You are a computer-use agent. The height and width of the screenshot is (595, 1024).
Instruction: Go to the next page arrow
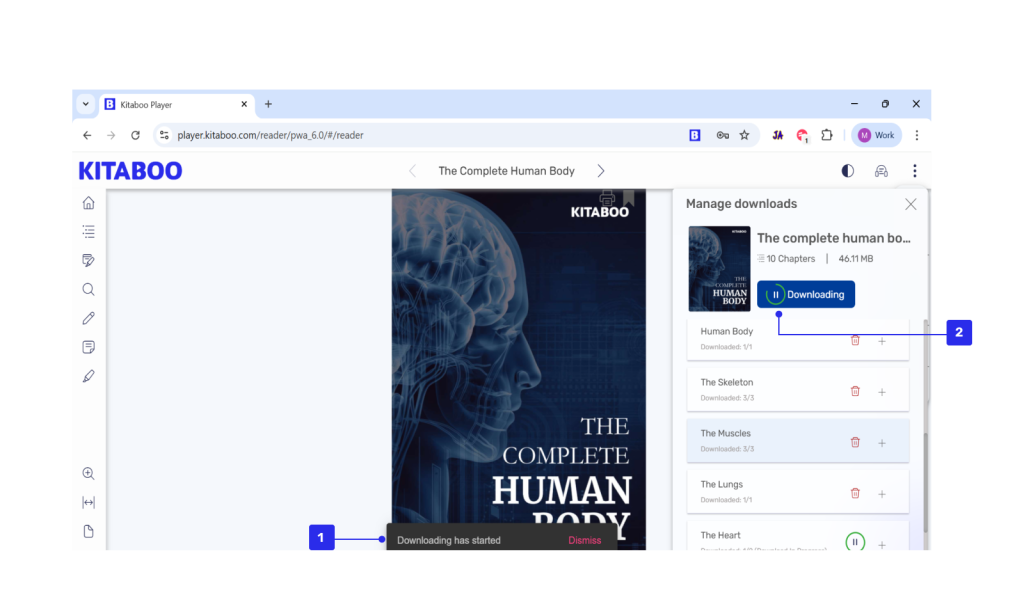click(601, 171)
